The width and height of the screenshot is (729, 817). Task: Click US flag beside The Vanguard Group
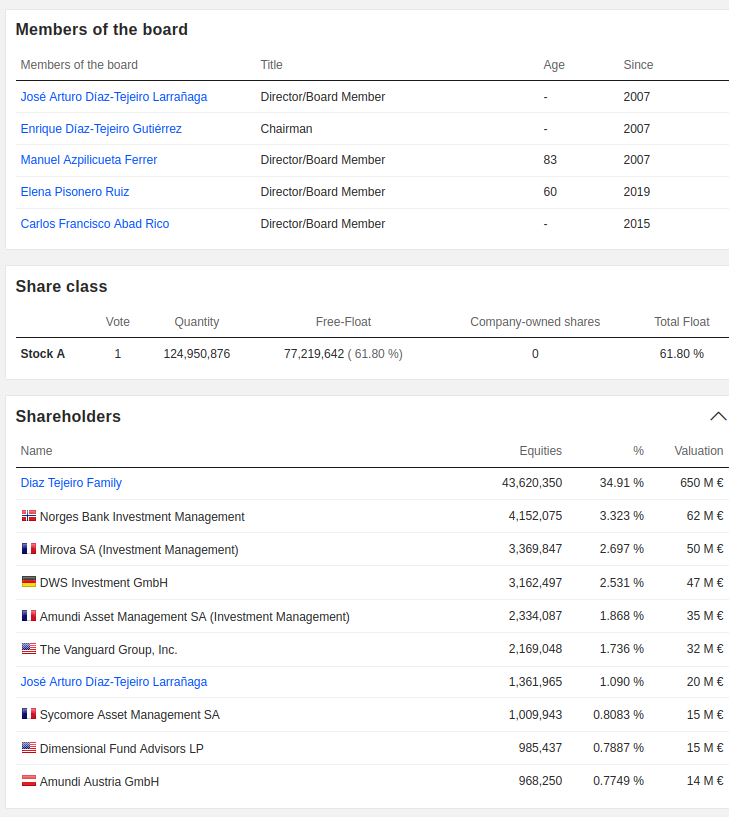tap(29, 649)
